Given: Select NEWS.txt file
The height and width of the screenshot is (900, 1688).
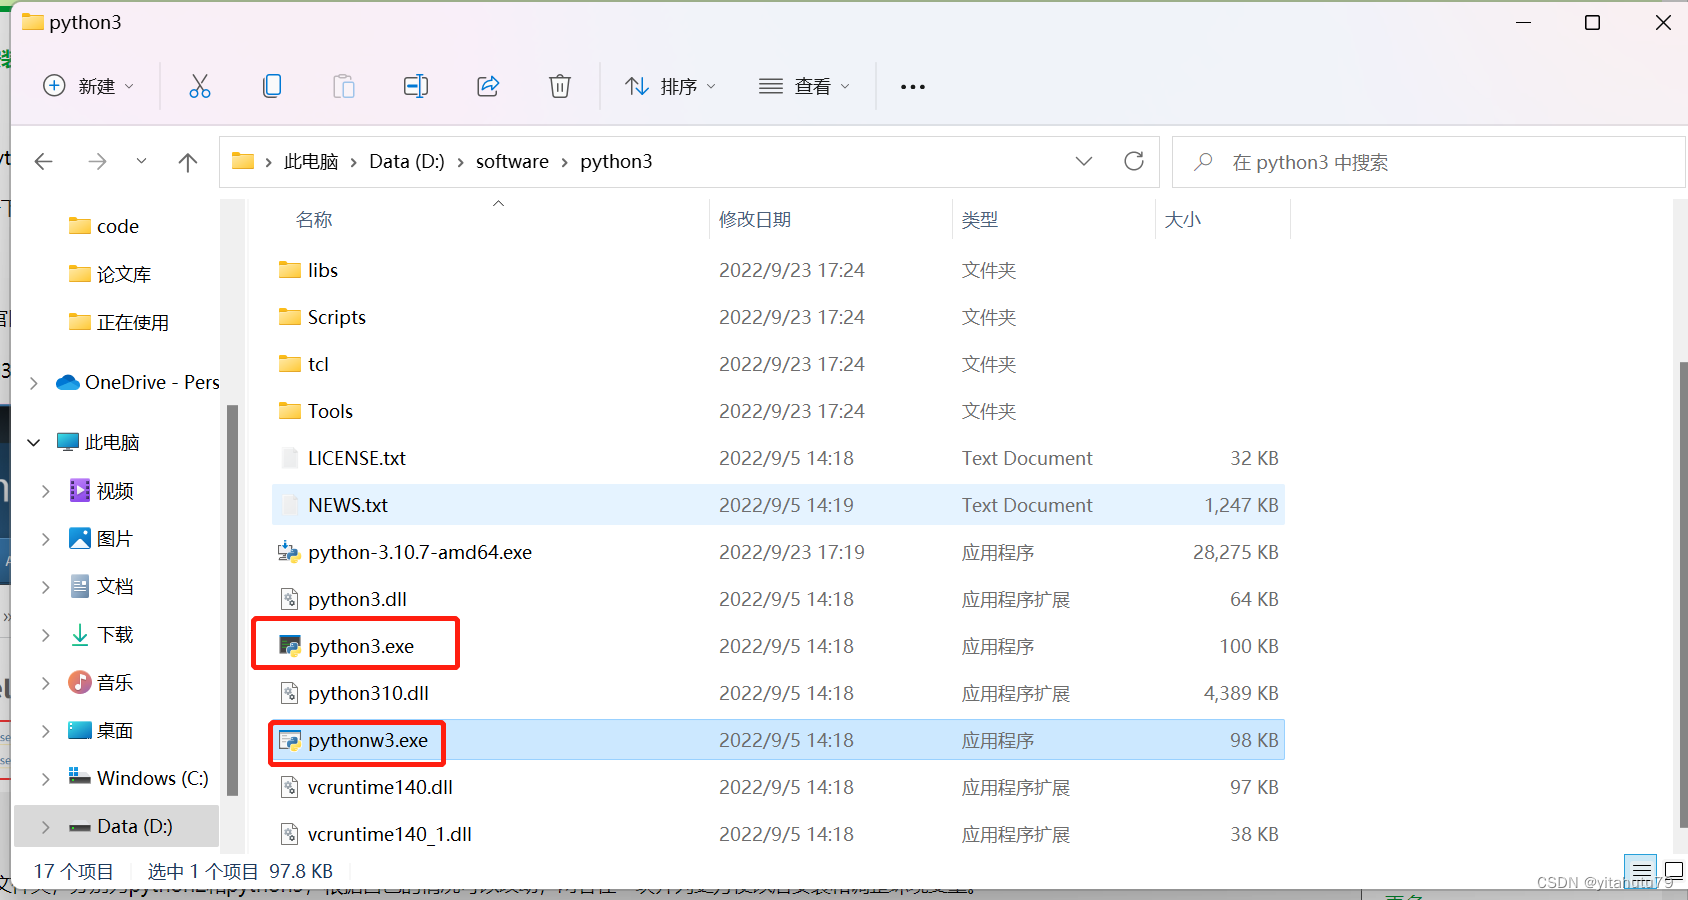Looking at the screenshot, I should tap(778, 505).
